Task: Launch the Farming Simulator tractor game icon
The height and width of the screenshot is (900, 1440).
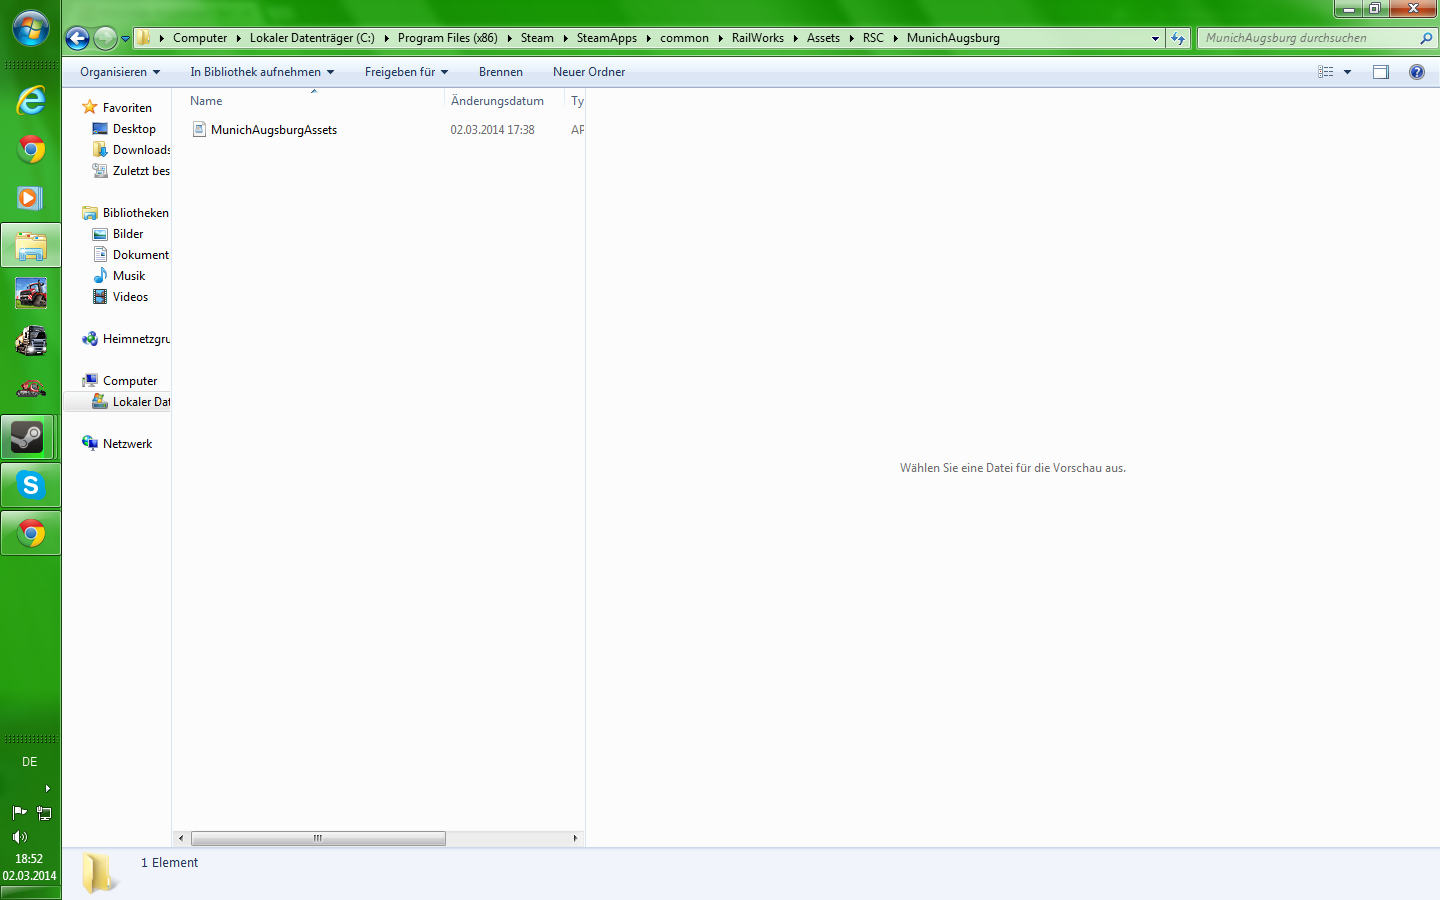Action: click(31, 294)
